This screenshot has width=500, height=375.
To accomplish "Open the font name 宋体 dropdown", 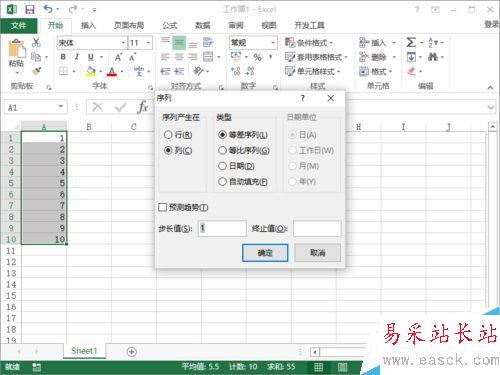I will (x=123, y=43).
